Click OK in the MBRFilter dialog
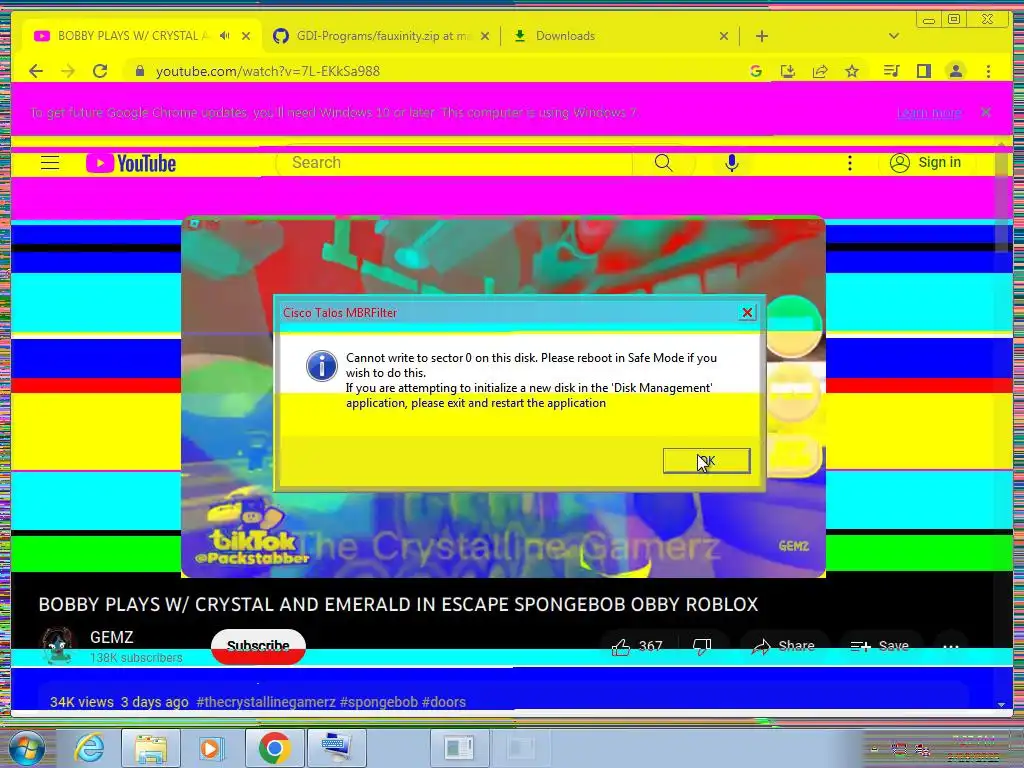This screenshot has height=768, width=1024. click(706, 461)
